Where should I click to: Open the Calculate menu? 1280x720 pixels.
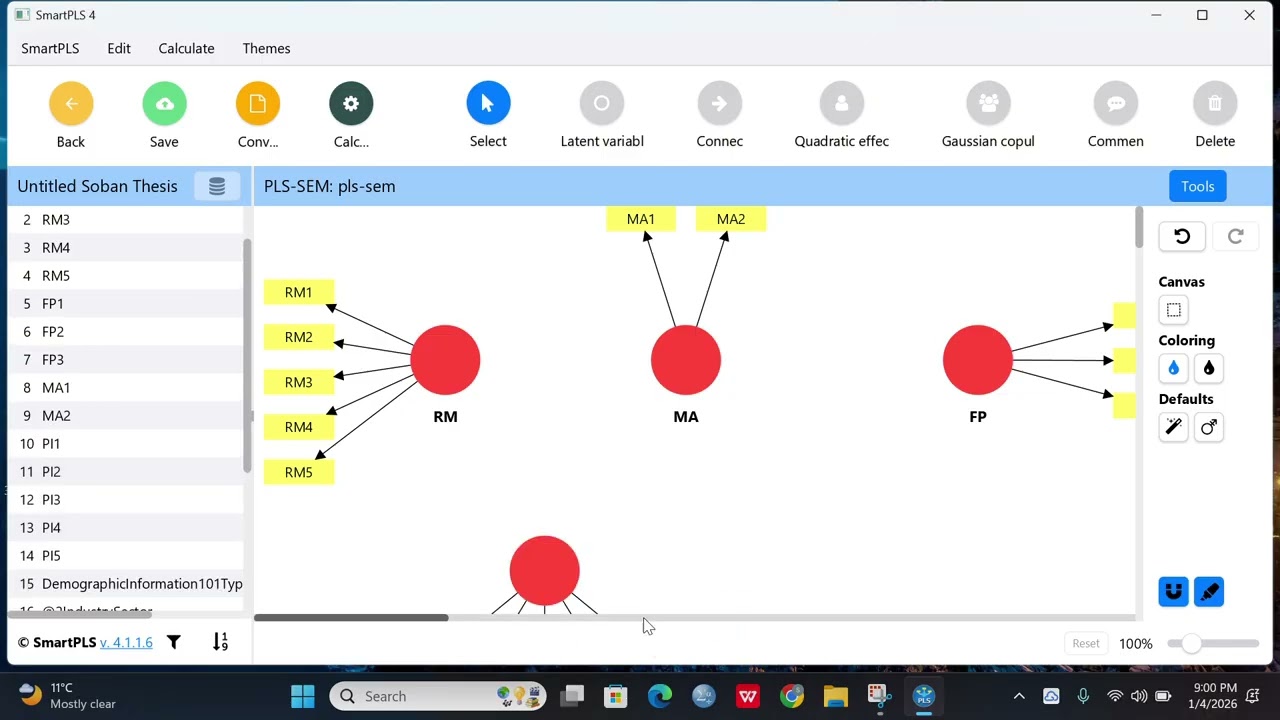point(186,48)
